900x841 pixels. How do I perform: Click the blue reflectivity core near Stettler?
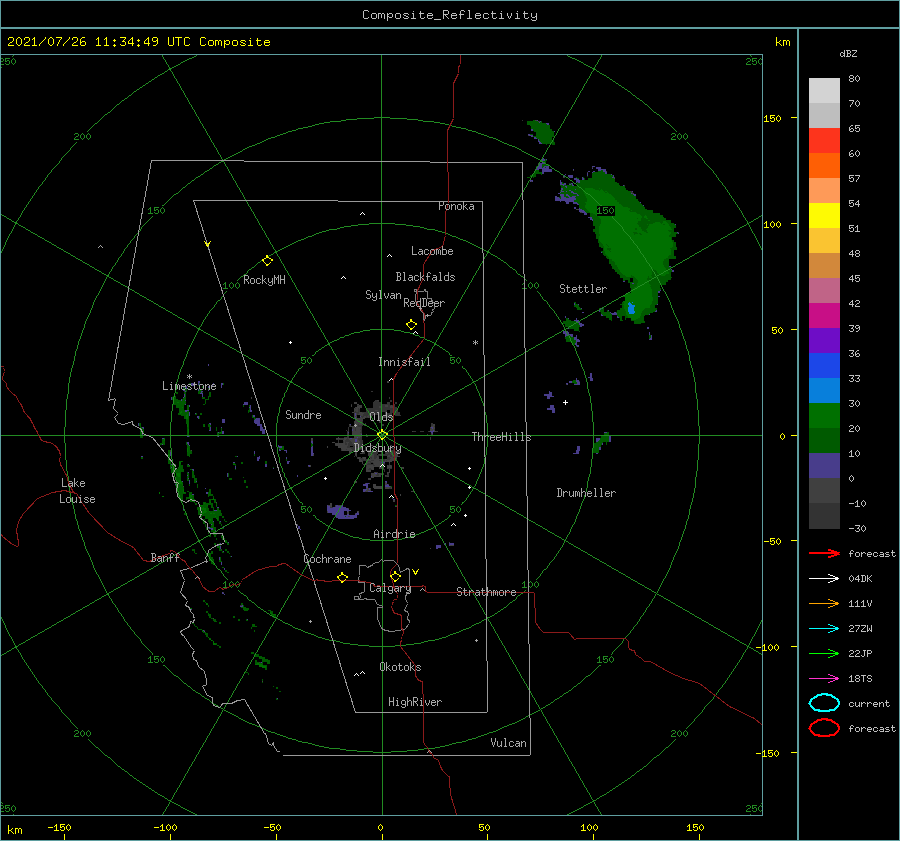631,308
